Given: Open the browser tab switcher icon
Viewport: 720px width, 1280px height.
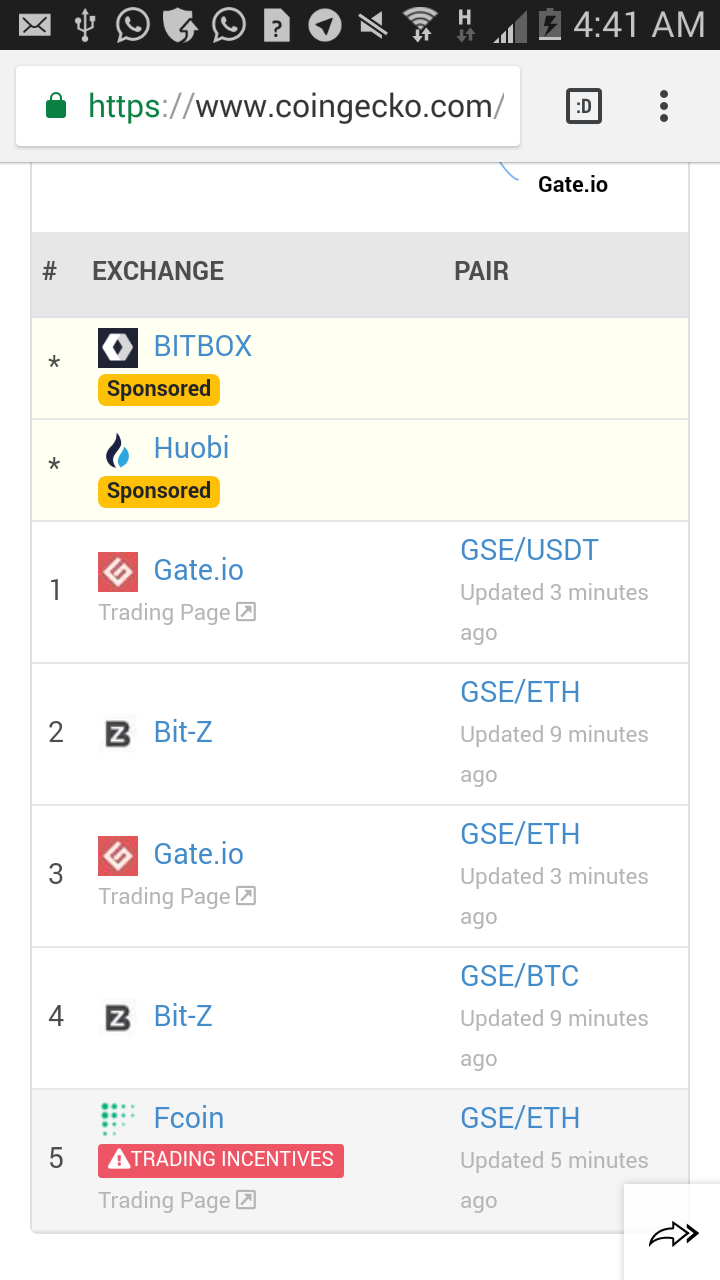Looking at the screenshot, I should (584, 106).
